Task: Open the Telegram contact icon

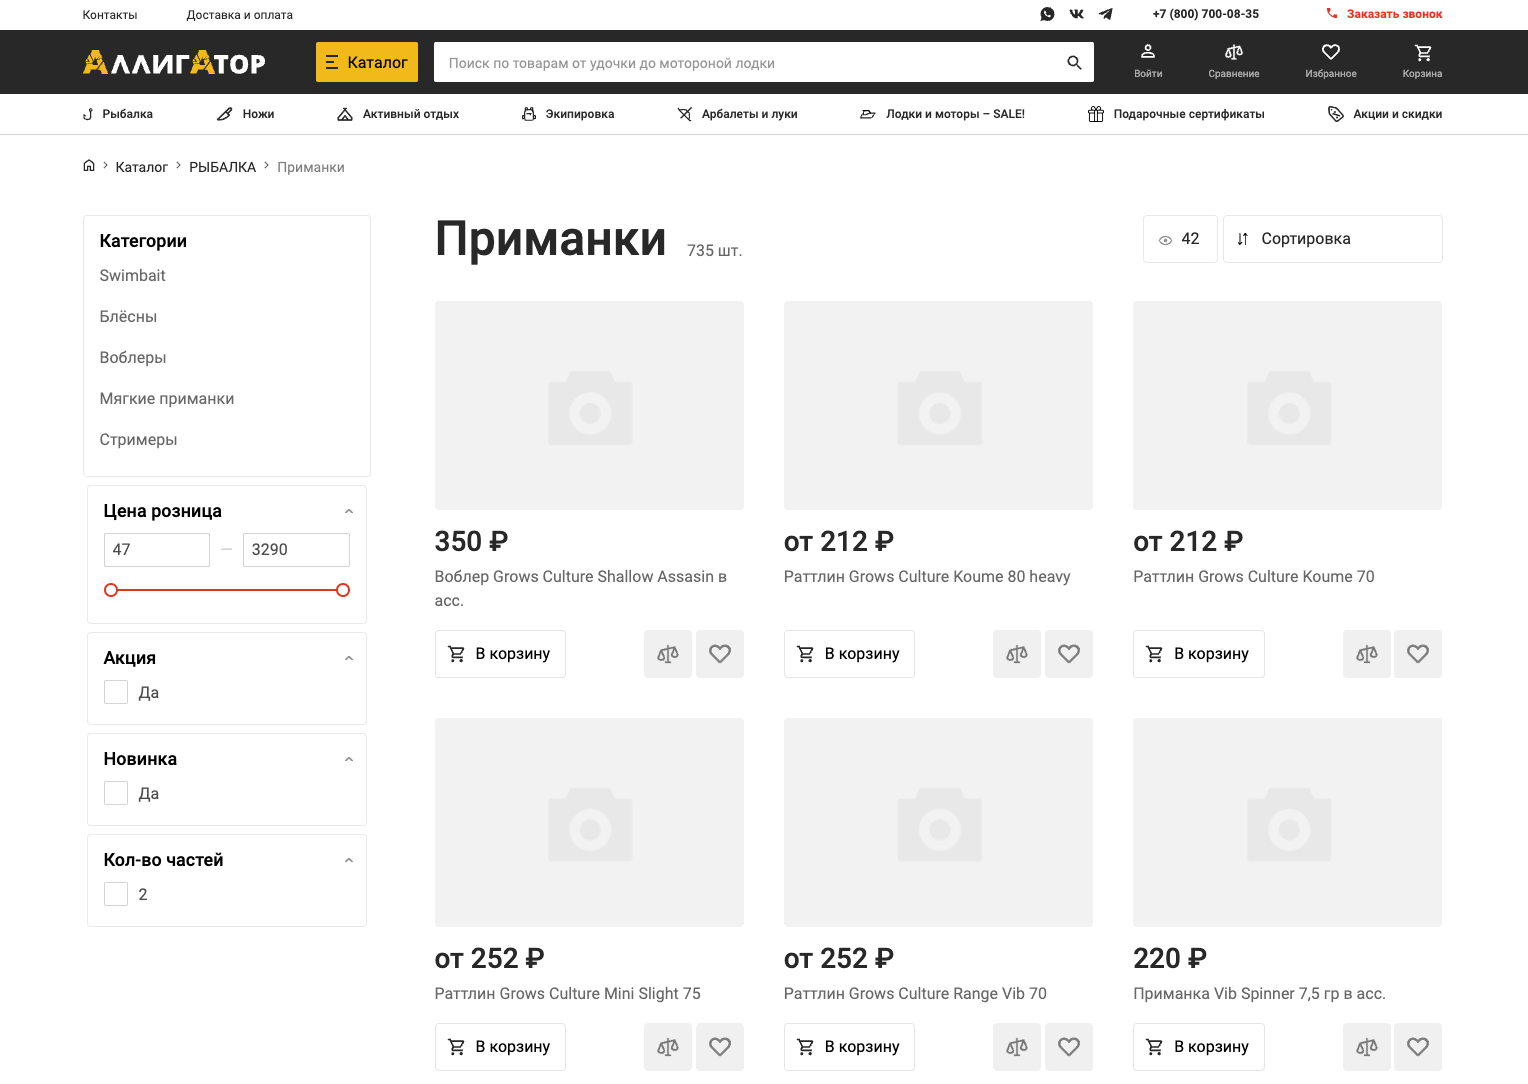Action: 1105,14
